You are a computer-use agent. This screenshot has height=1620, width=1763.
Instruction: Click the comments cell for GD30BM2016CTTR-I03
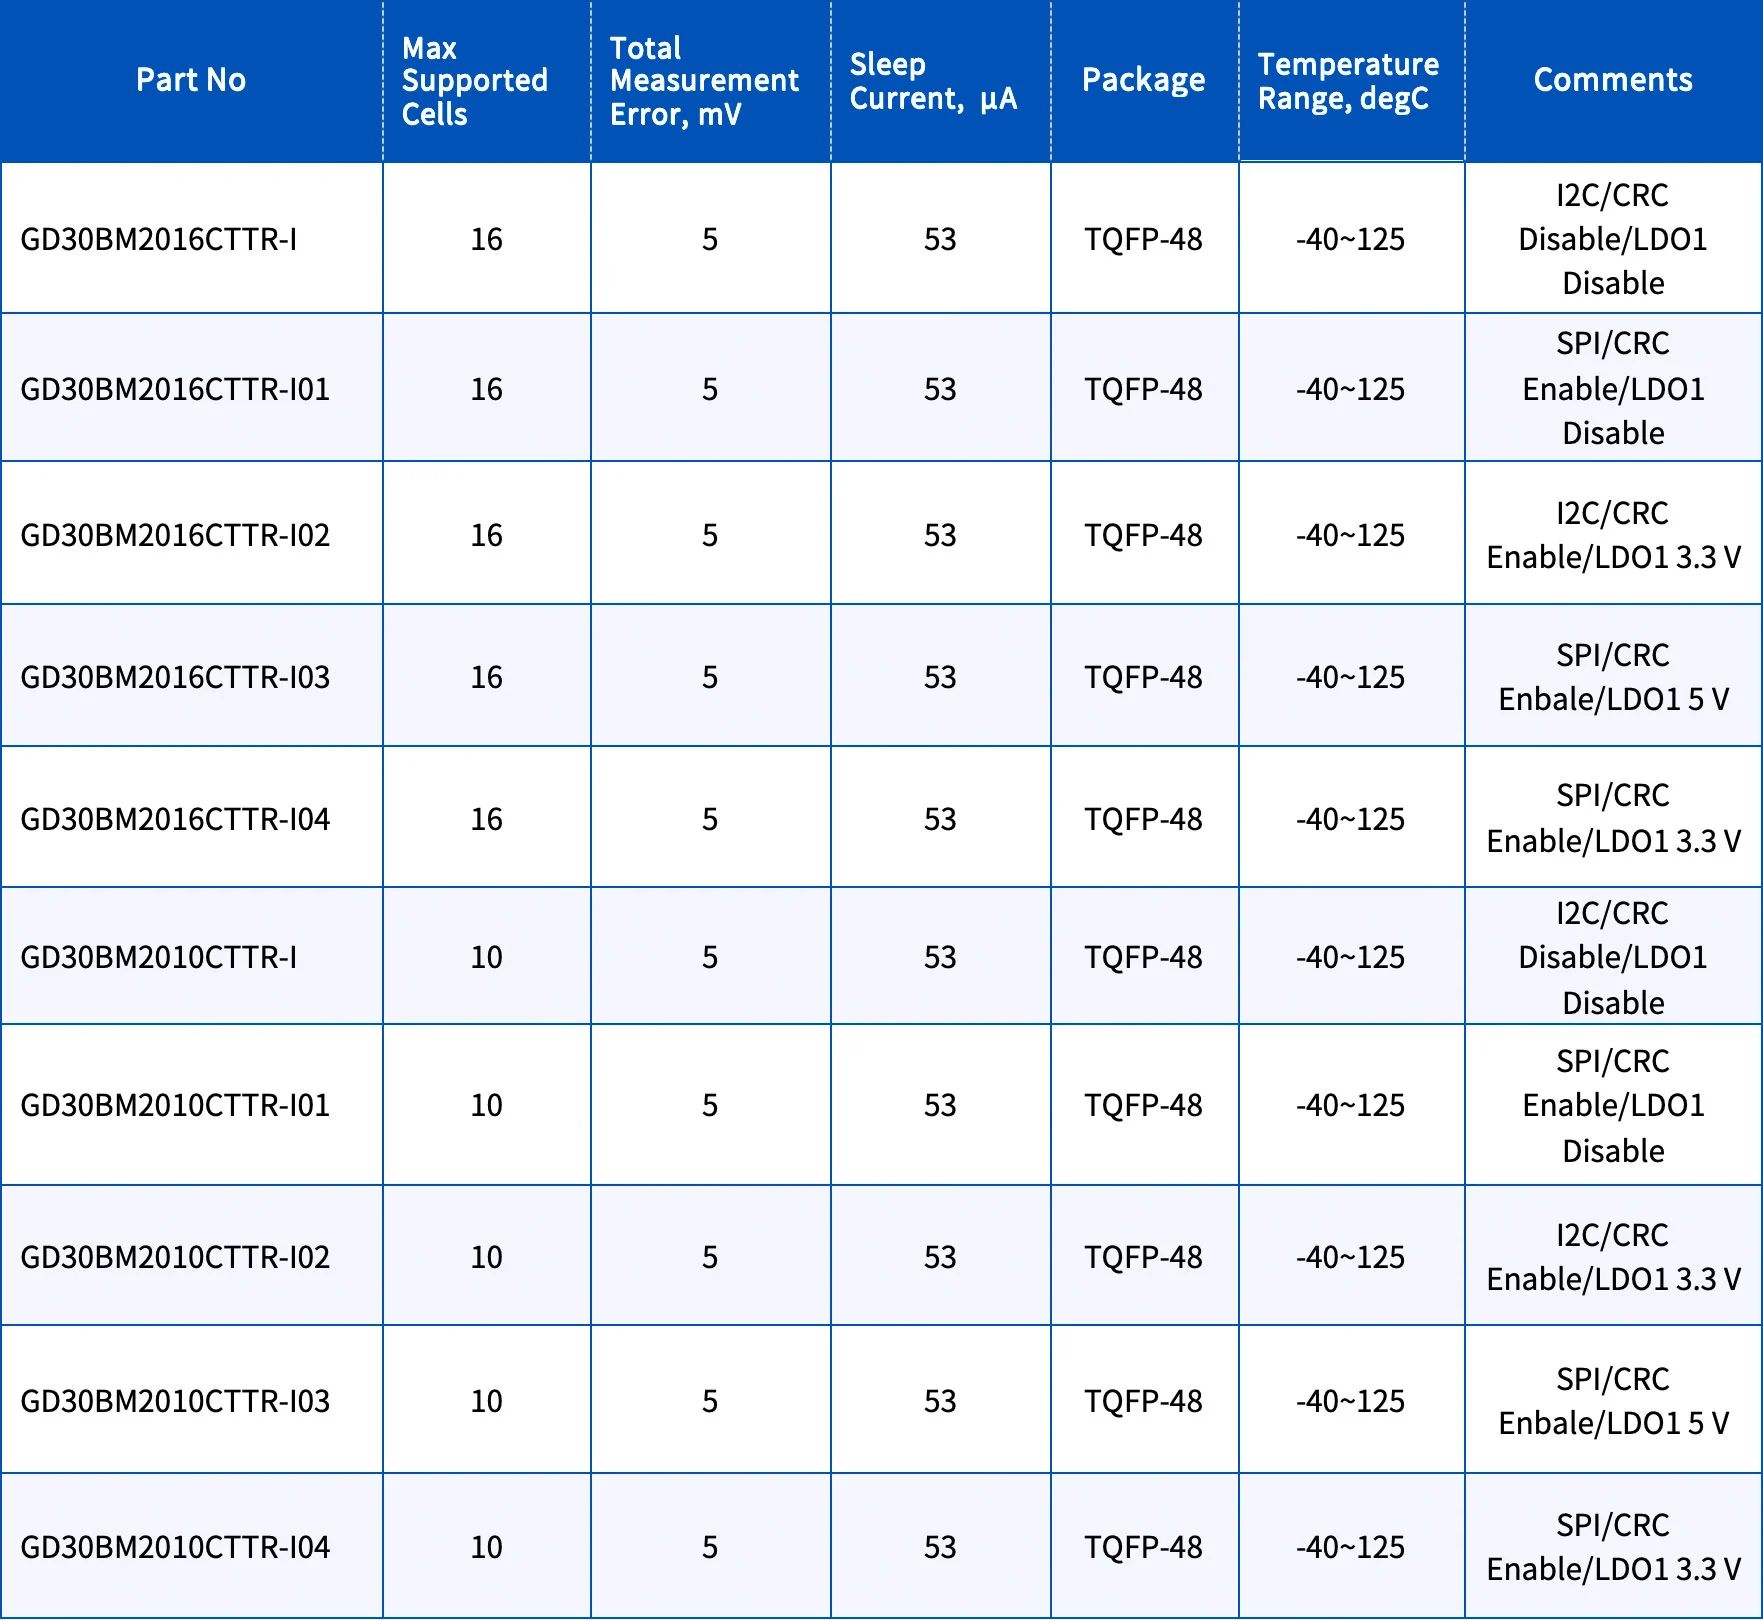coord(1612,677)
